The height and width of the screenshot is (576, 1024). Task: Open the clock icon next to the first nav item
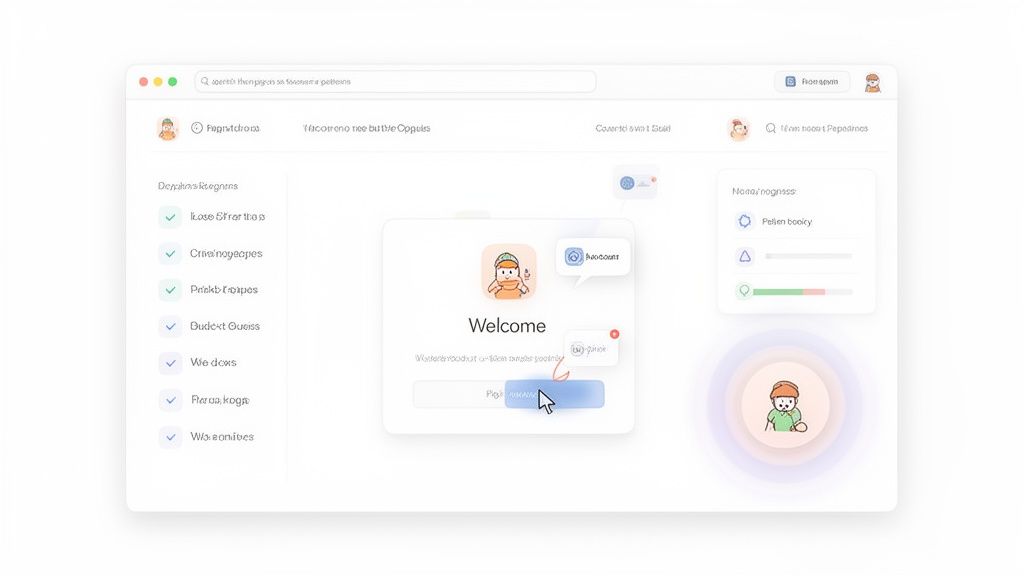196,128
